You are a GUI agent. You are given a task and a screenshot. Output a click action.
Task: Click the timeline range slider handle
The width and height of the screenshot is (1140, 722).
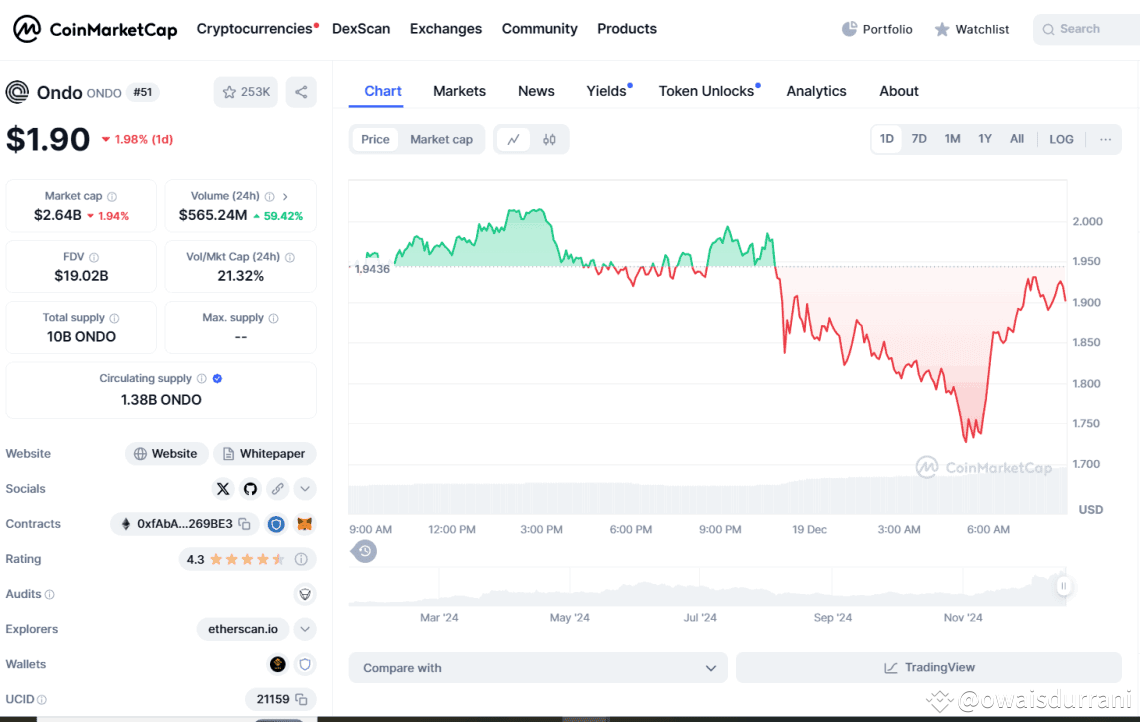(x=1063, y=586)
